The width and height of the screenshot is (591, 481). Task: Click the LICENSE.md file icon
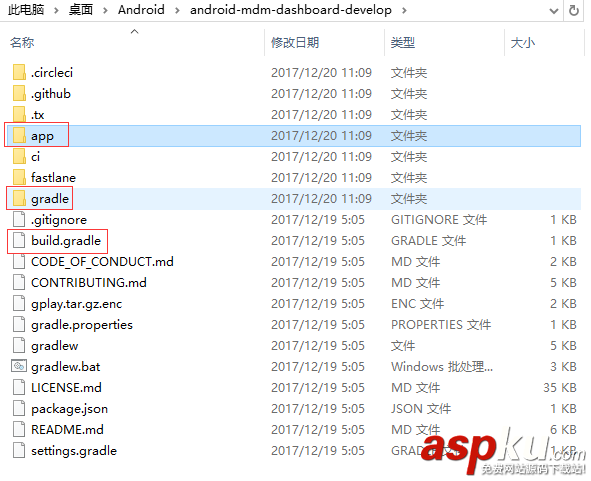click(x=19, y=388)
